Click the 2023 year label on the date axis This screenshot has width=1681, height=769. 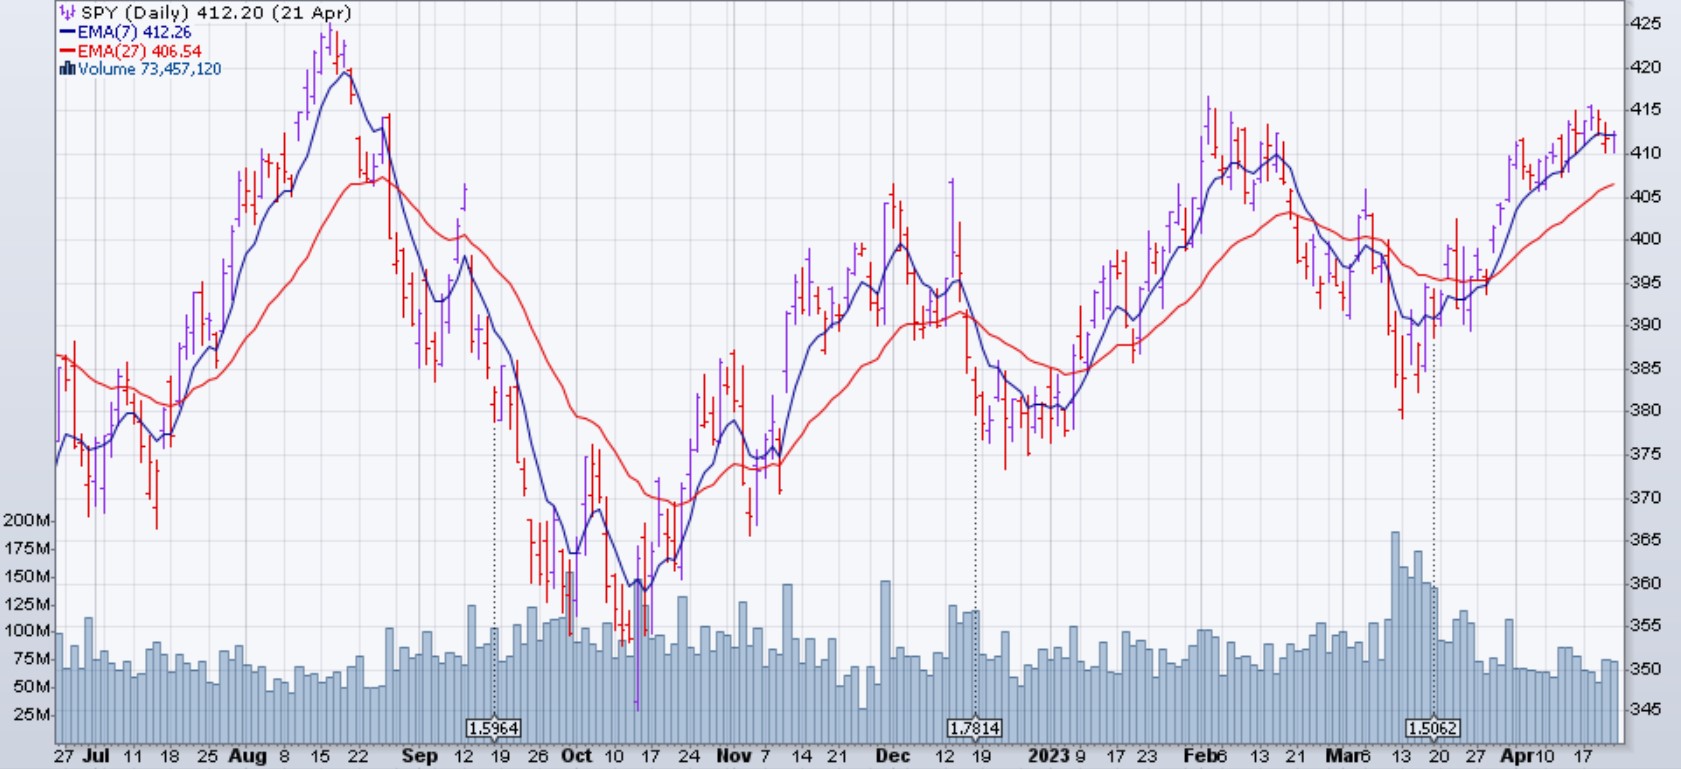tap(1048, 756)
